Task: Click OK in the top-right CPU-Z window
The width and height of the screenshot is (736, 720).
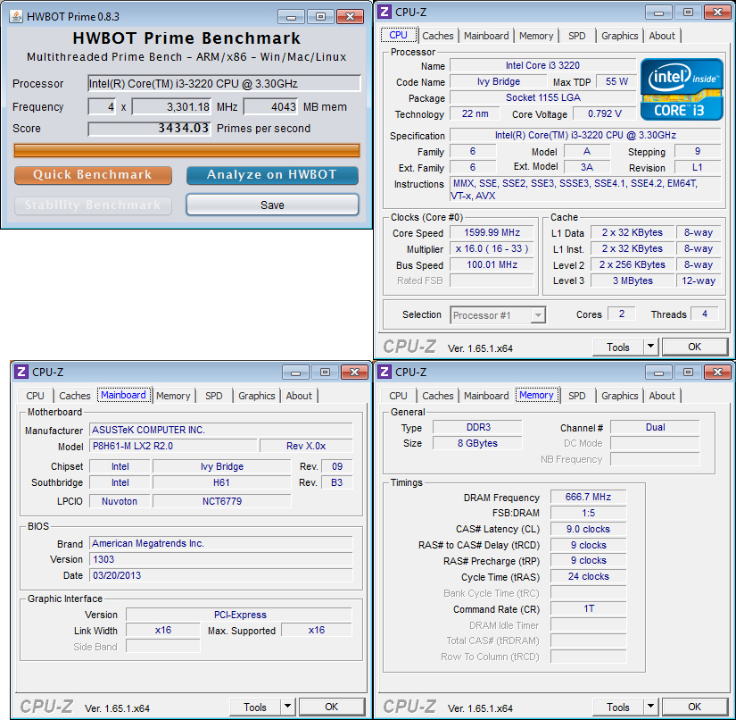Action: (695, 347)
